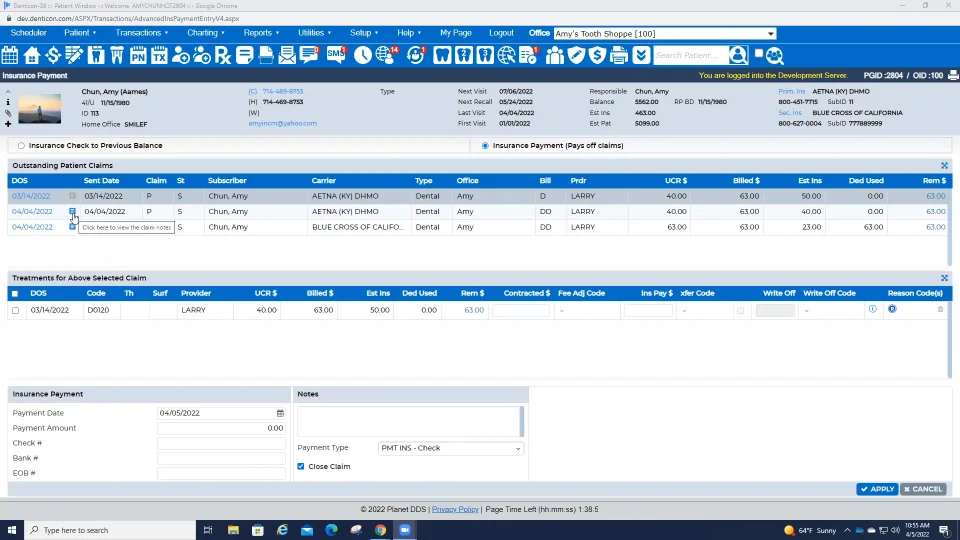This screenshot has width=960, height=540.
Task: Click the trash icon in D0120 treatment row
Action: coord(940,309)
